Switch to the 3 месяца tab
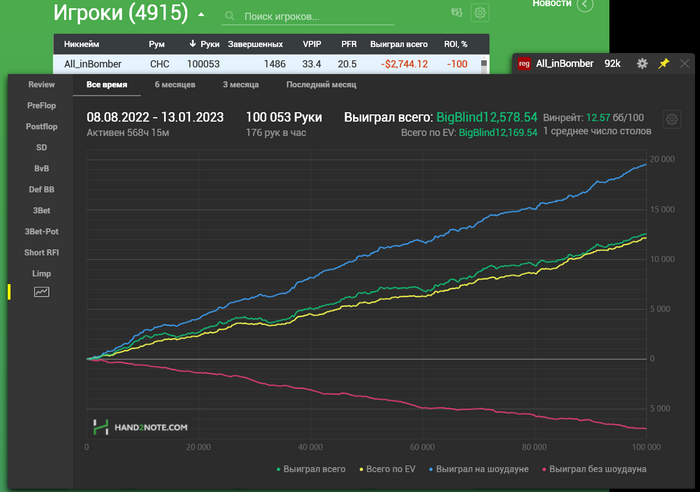Viewport: 700px width, 492px height. [x=241, y=84]
